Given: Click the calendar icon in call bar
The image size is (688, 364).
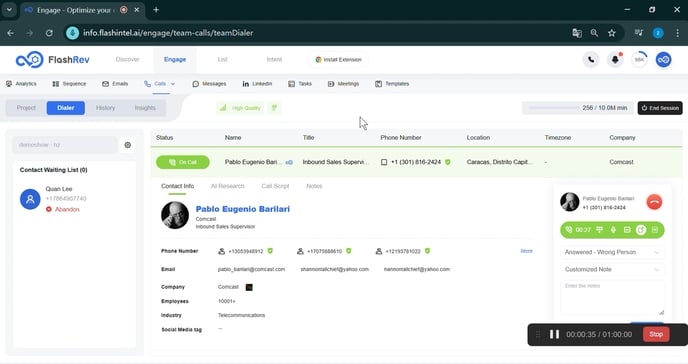Looking at the screenshot, I should click(x=627, y=230).
